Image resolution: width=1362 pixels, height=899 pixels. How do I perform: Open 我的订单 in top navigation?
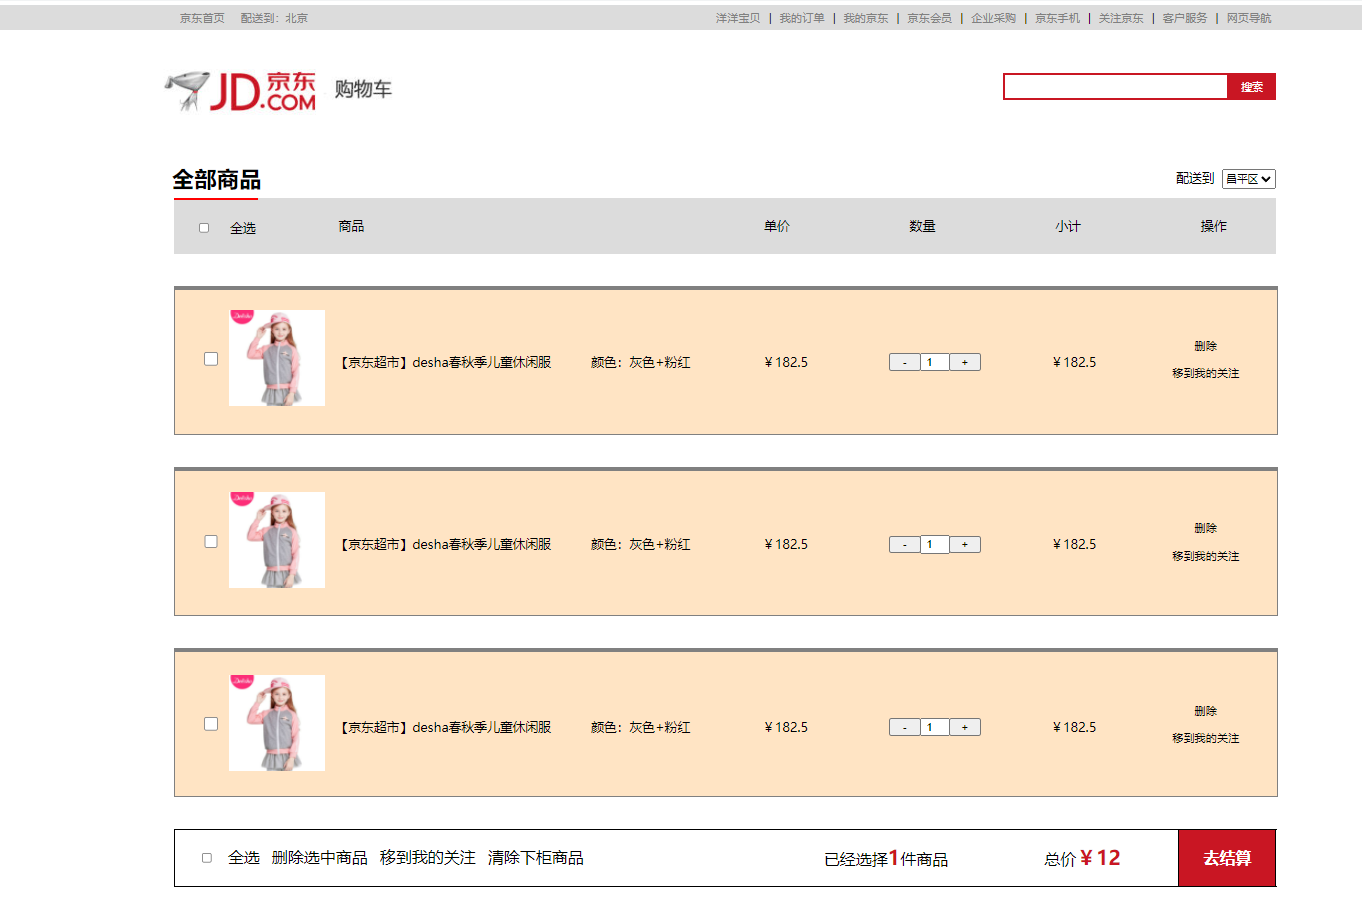point(802,18)
